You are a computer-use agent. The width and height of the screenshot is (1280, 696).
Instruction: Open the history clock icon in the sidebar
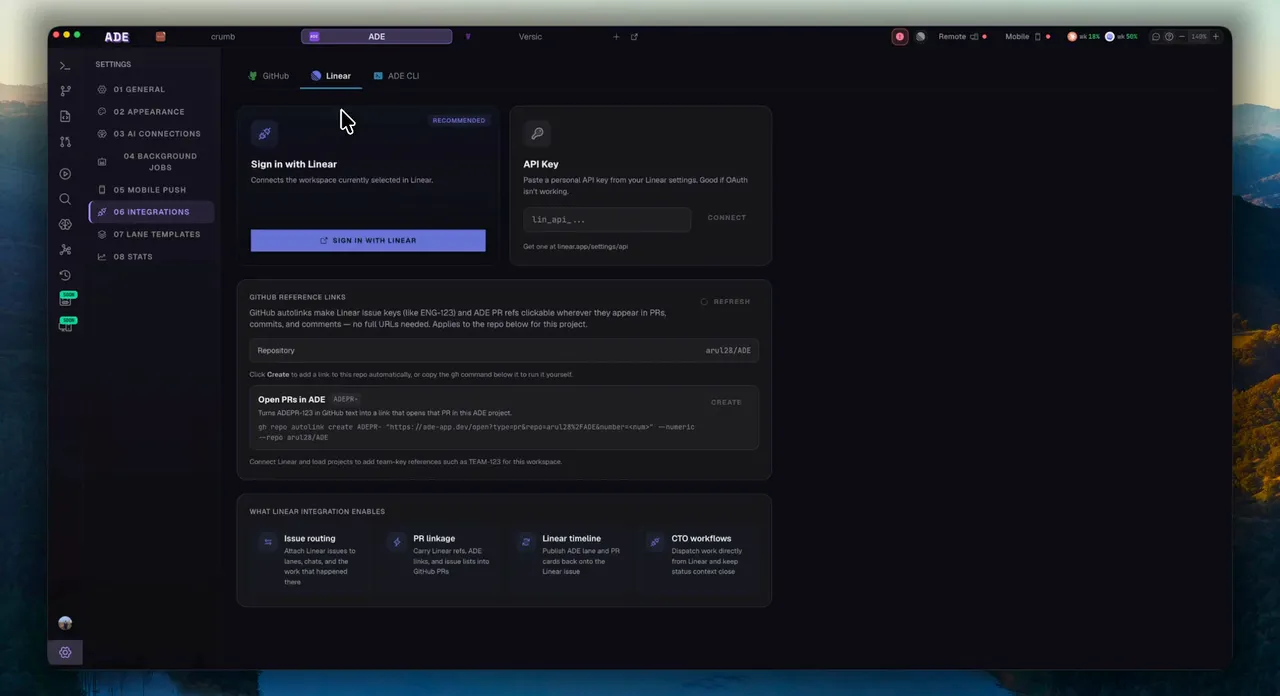[65, 275]
